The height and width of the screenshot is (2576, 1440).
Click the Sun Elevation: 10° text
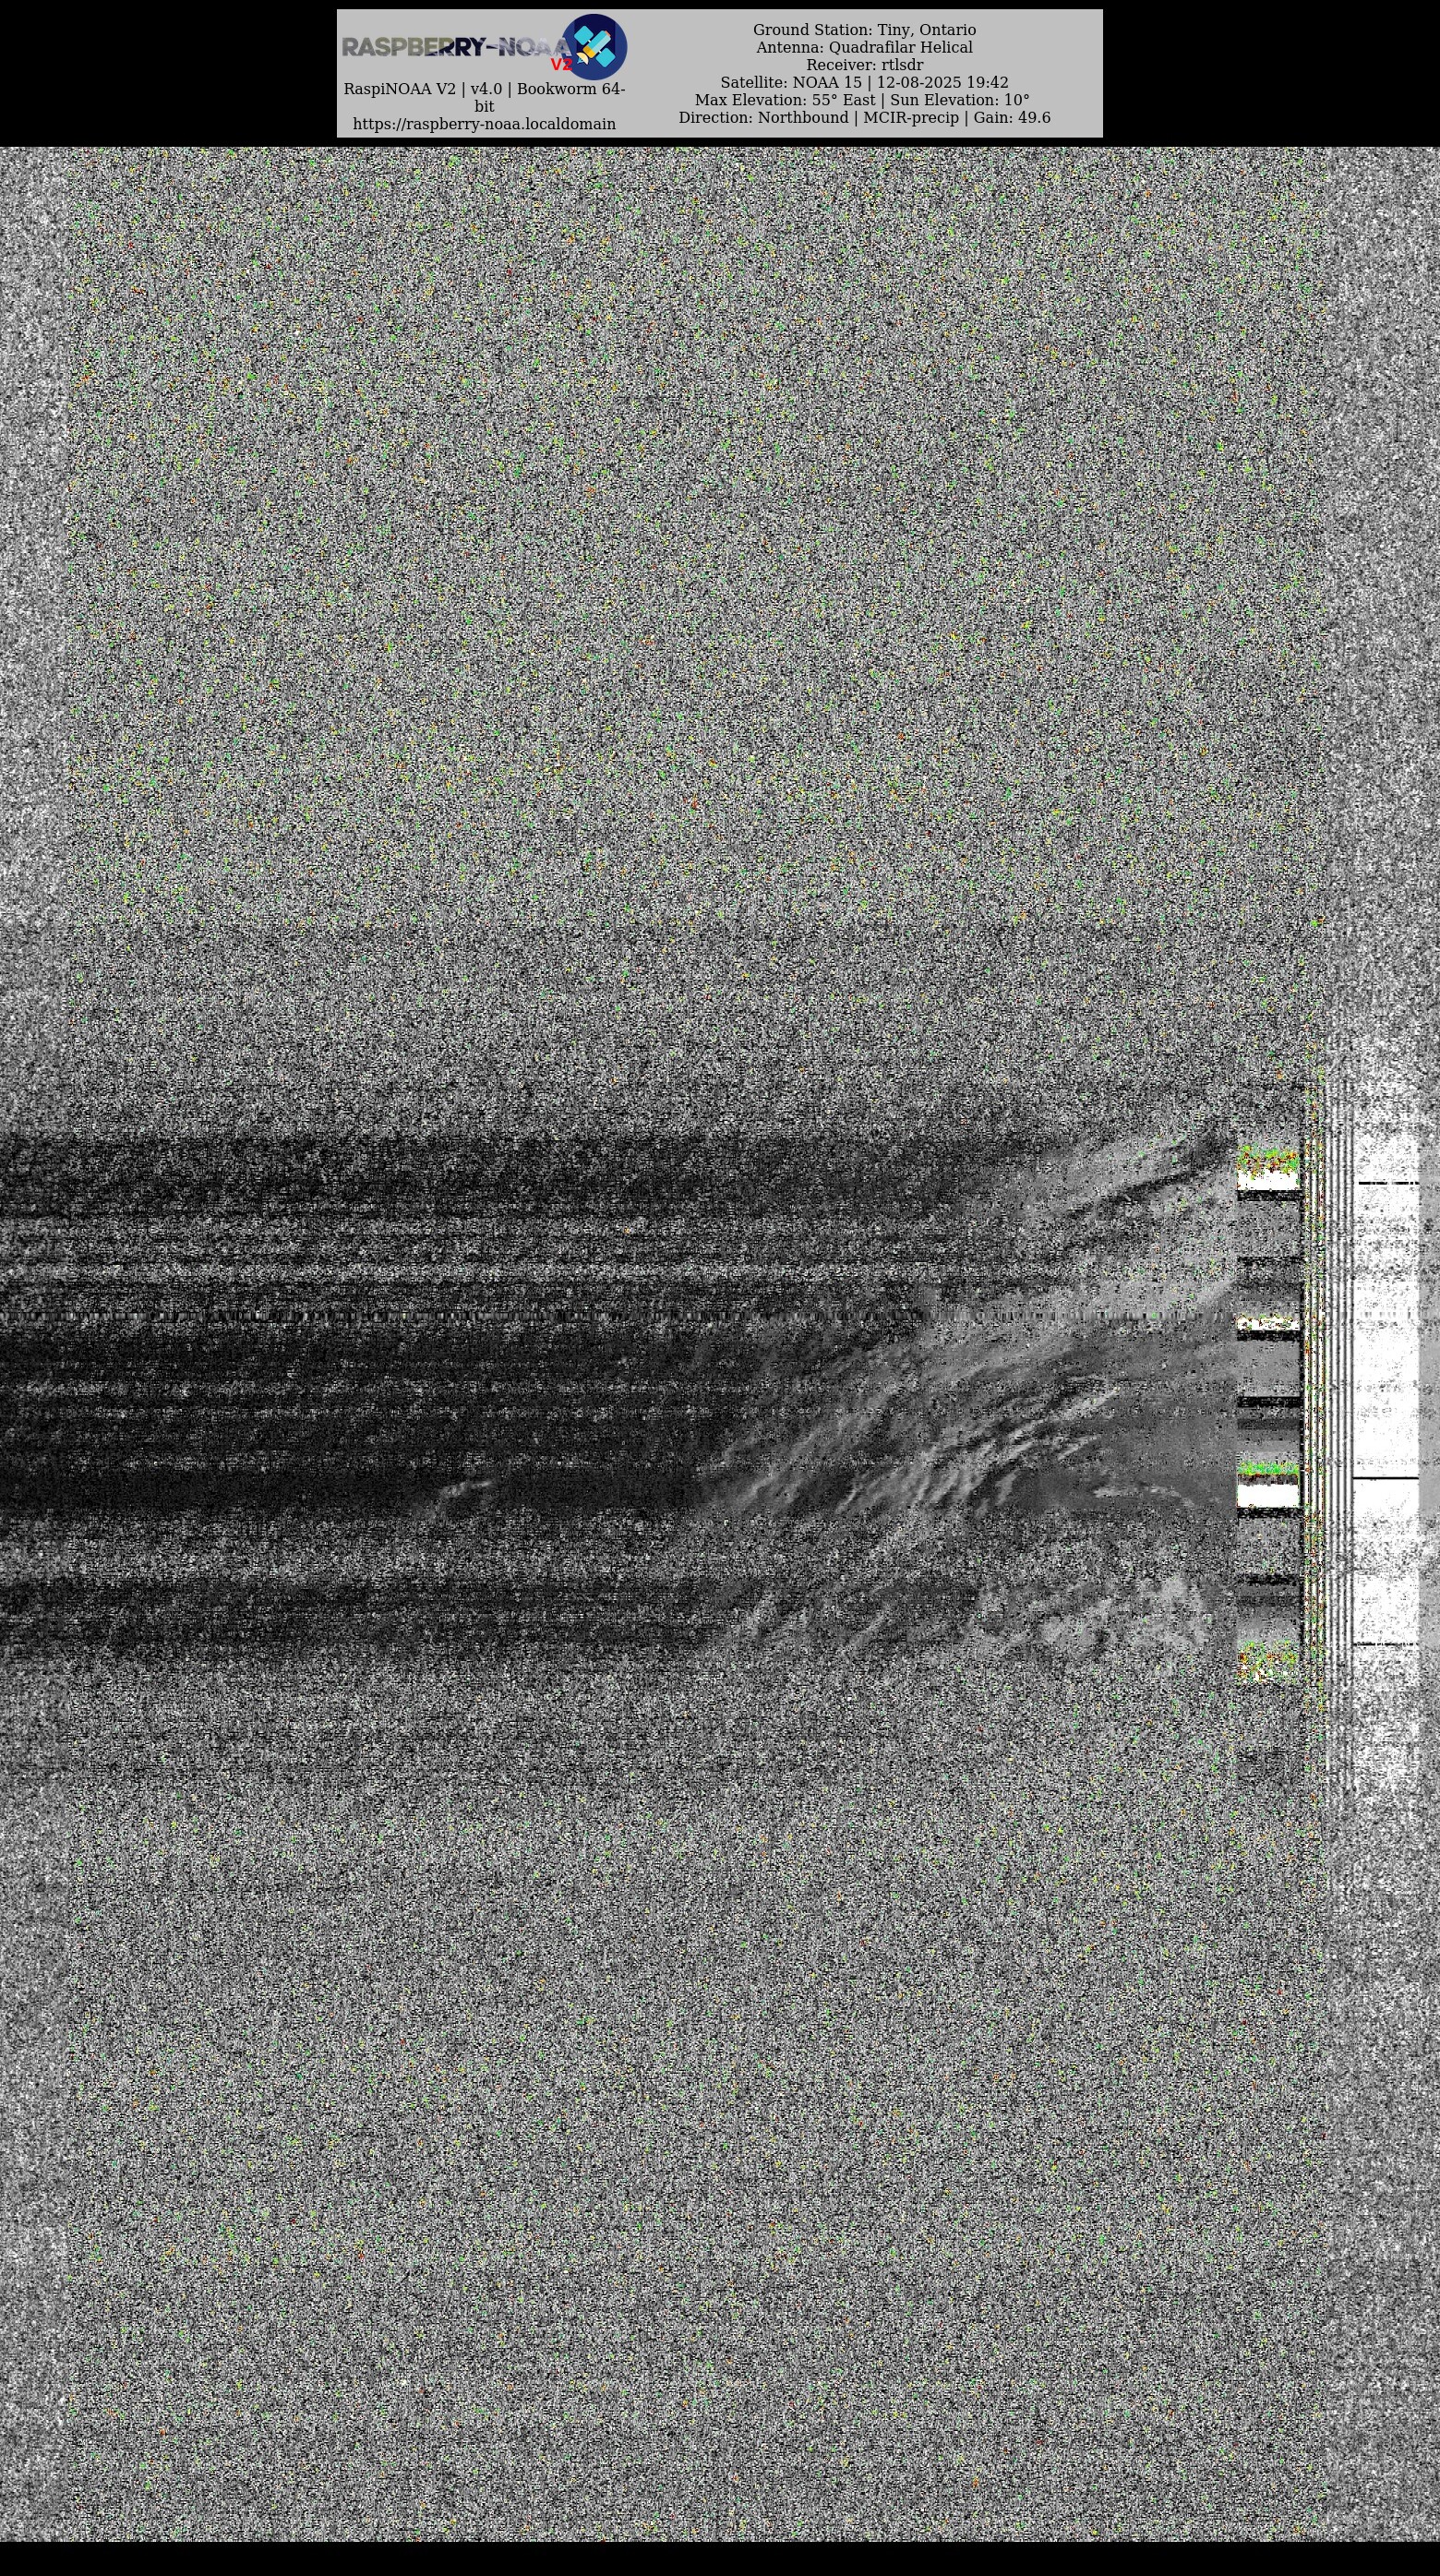click(x=959, y=100)
